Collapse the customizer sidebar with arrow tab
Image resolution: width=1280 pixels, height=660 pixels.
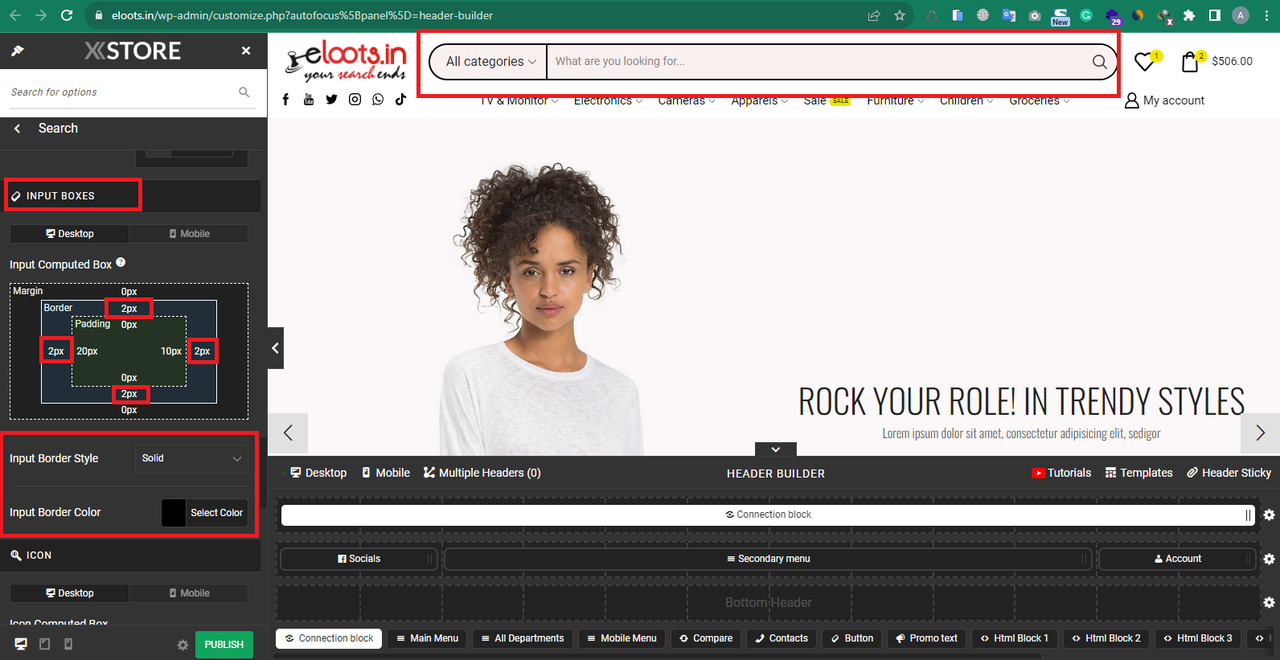(276, 348)
